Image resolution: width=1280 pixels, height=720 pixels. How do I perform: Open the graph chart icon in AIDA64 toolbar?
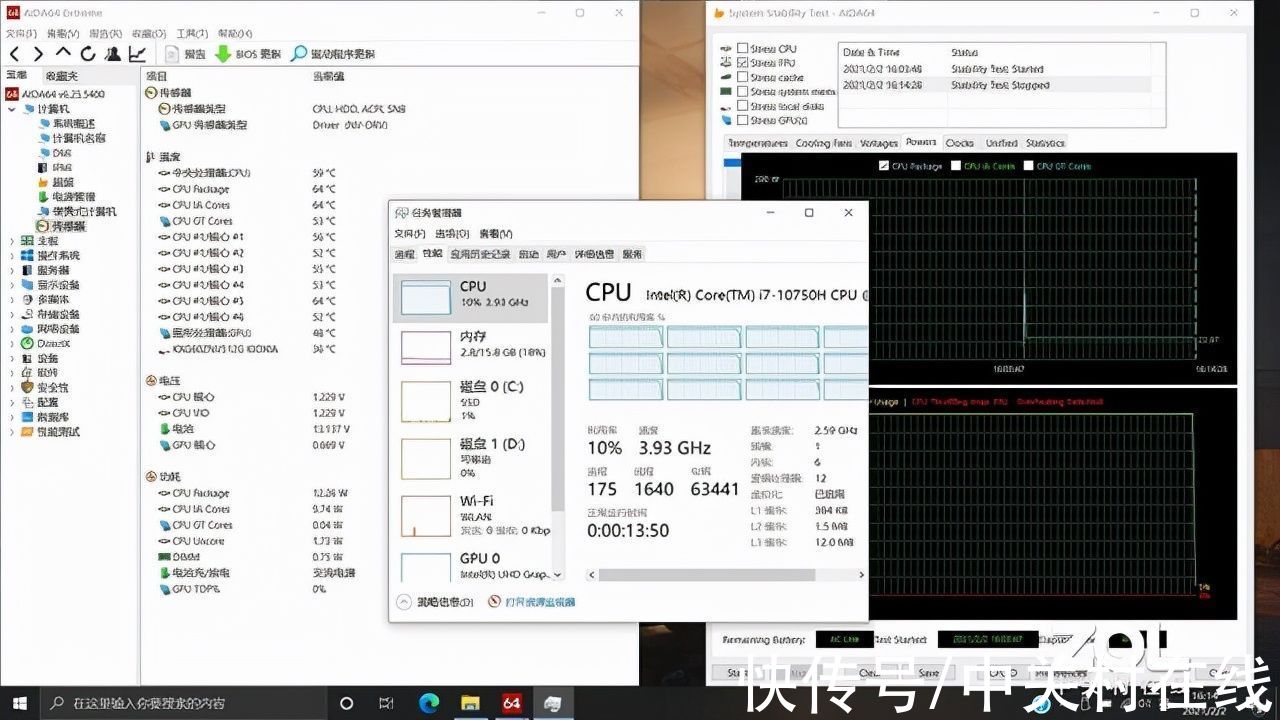137,54
